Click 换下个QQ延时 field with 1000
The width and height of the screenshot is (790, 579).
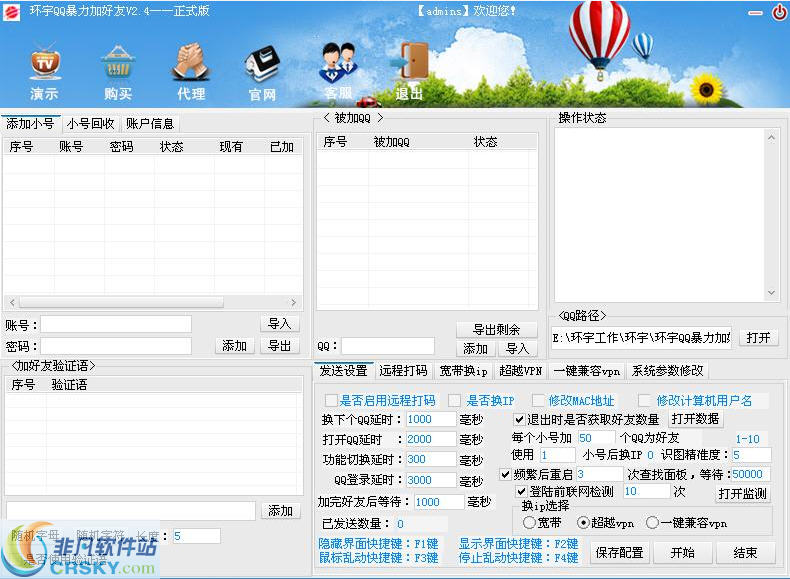pos(431,419)
